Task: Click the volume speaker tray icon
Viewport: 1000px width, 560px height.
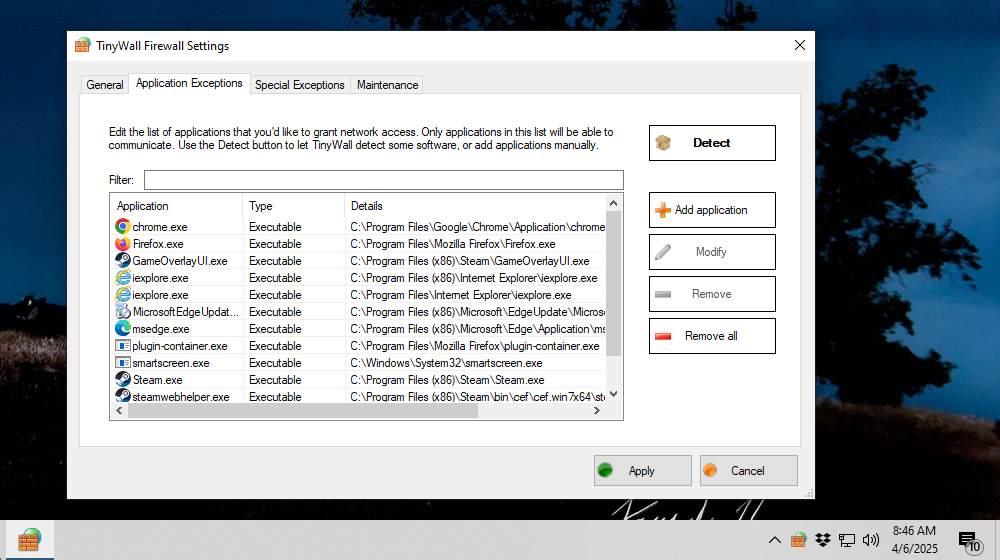Action: 871,540
